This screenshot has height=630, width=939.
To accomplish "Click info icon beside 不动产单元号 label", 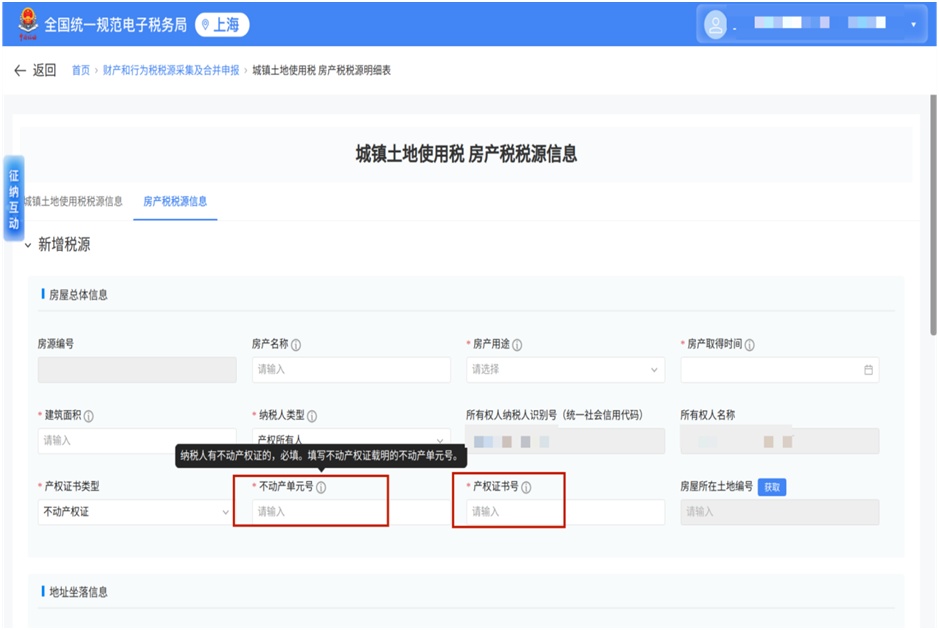I will click(321, 488).
